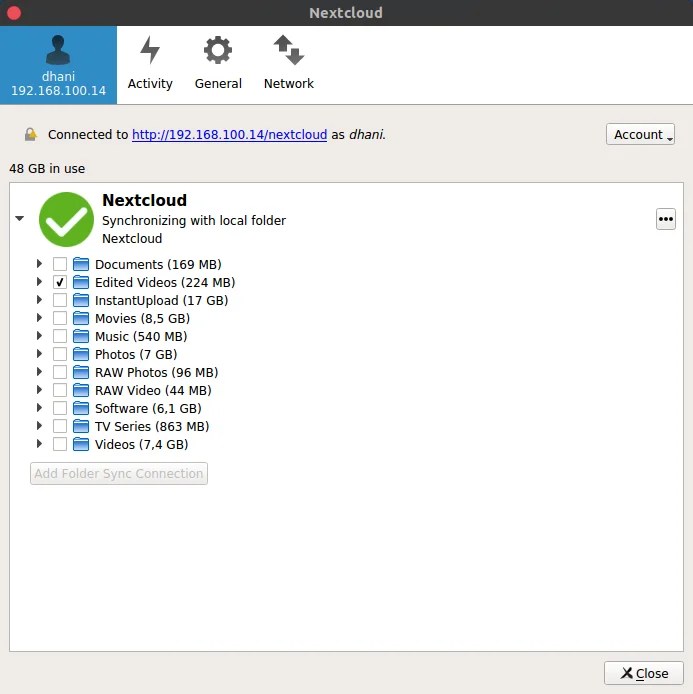Select the Nextcloud sync folder title
Viewport: 693px width, 694px height.
click(x=144, y=200)
